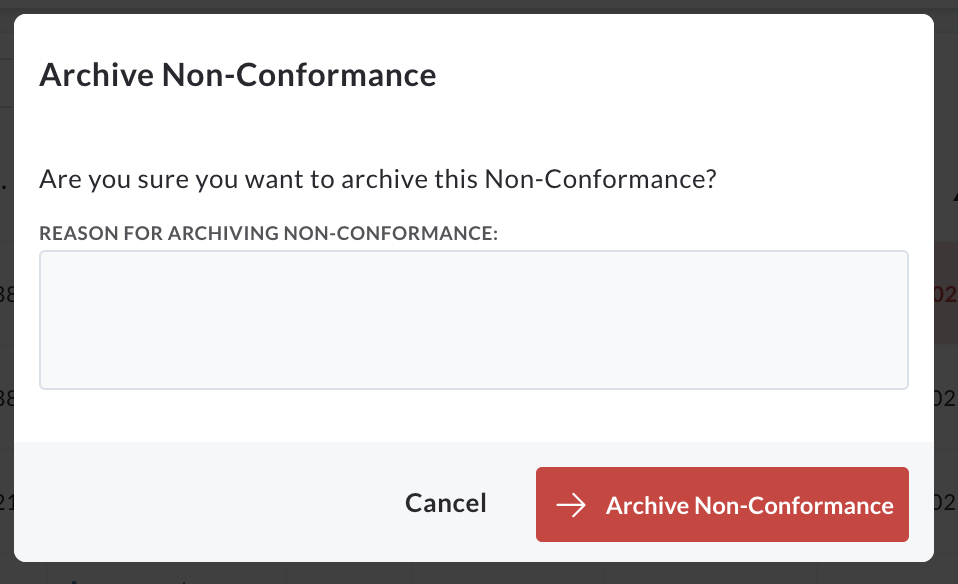Image resolution: width=958 pixels, height=584 pixels.
Task: Dismiss by clicking dimmed backdrop below dialog
Action: coord(479,574)
